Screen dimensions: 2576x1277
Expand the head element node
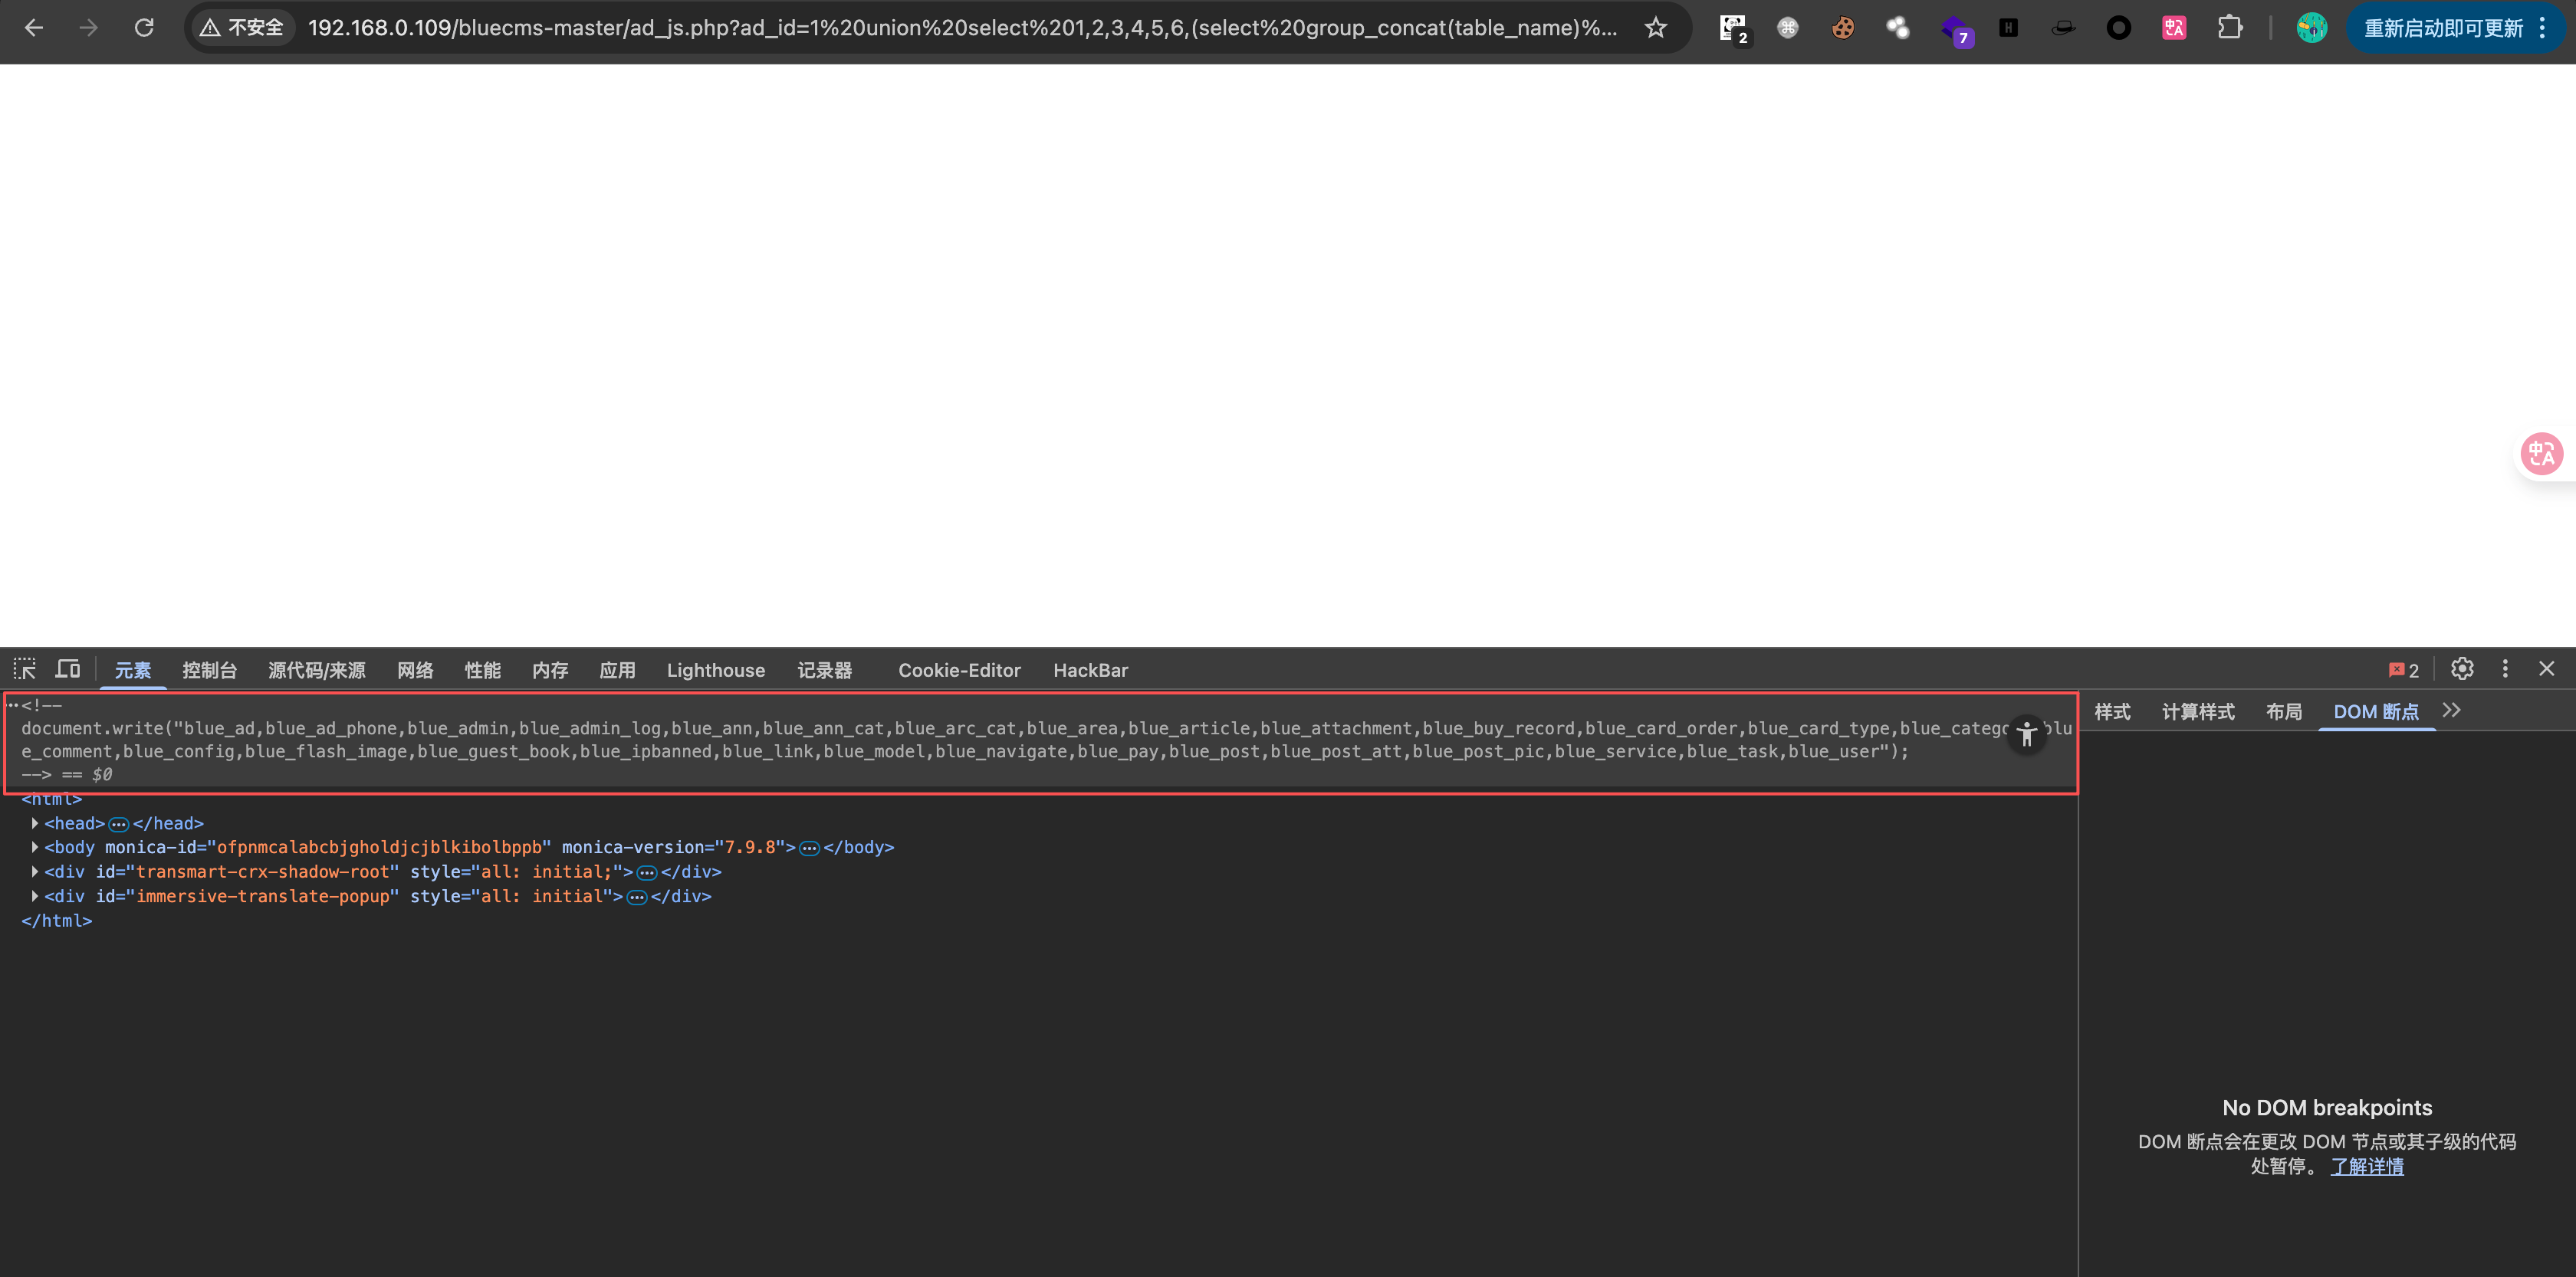(x=35, y=823)
